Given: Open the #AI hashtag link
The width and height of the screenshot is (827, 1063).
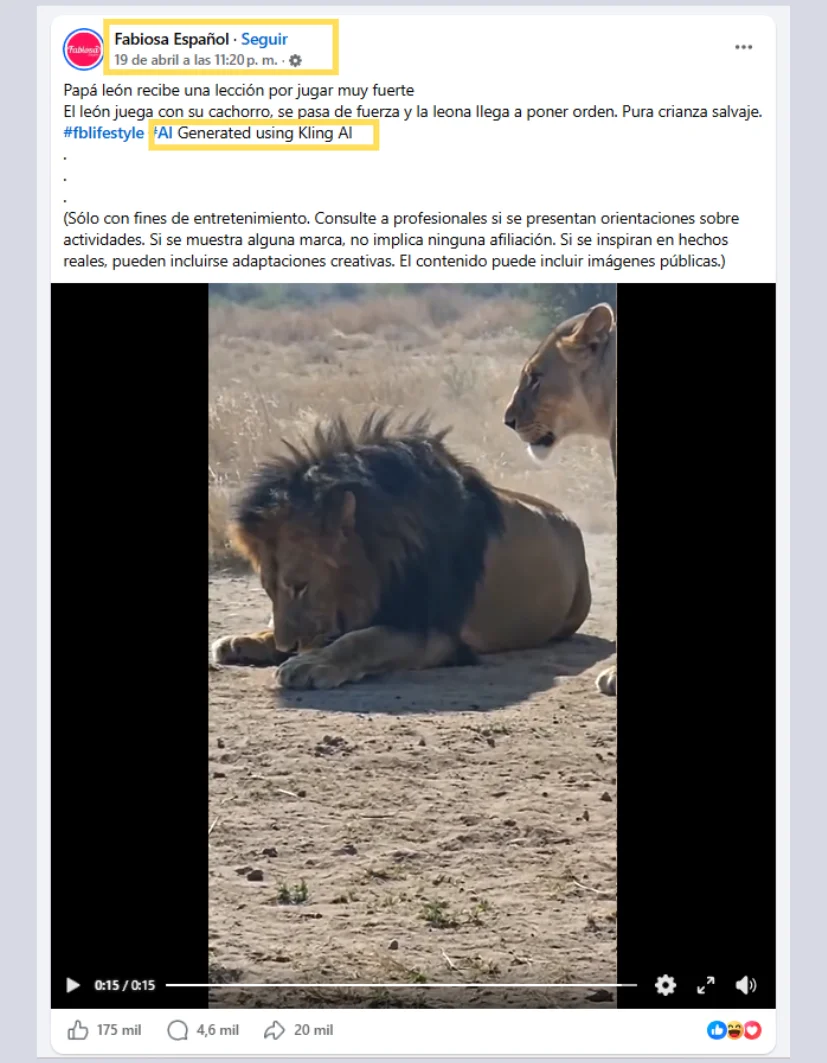Looking at the screenshot, I should tap(163, 133).
